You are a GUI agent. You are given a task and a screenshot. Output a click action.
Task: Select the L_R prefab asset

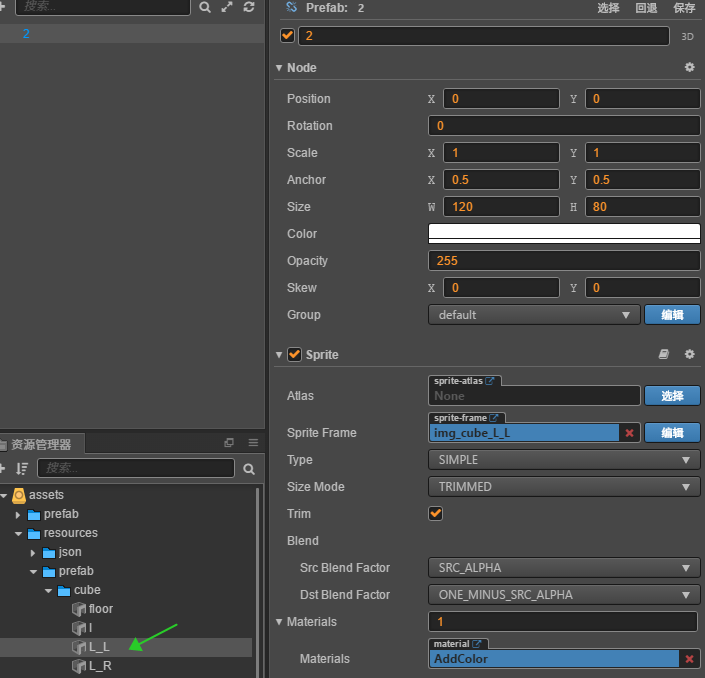coord(92,666)
